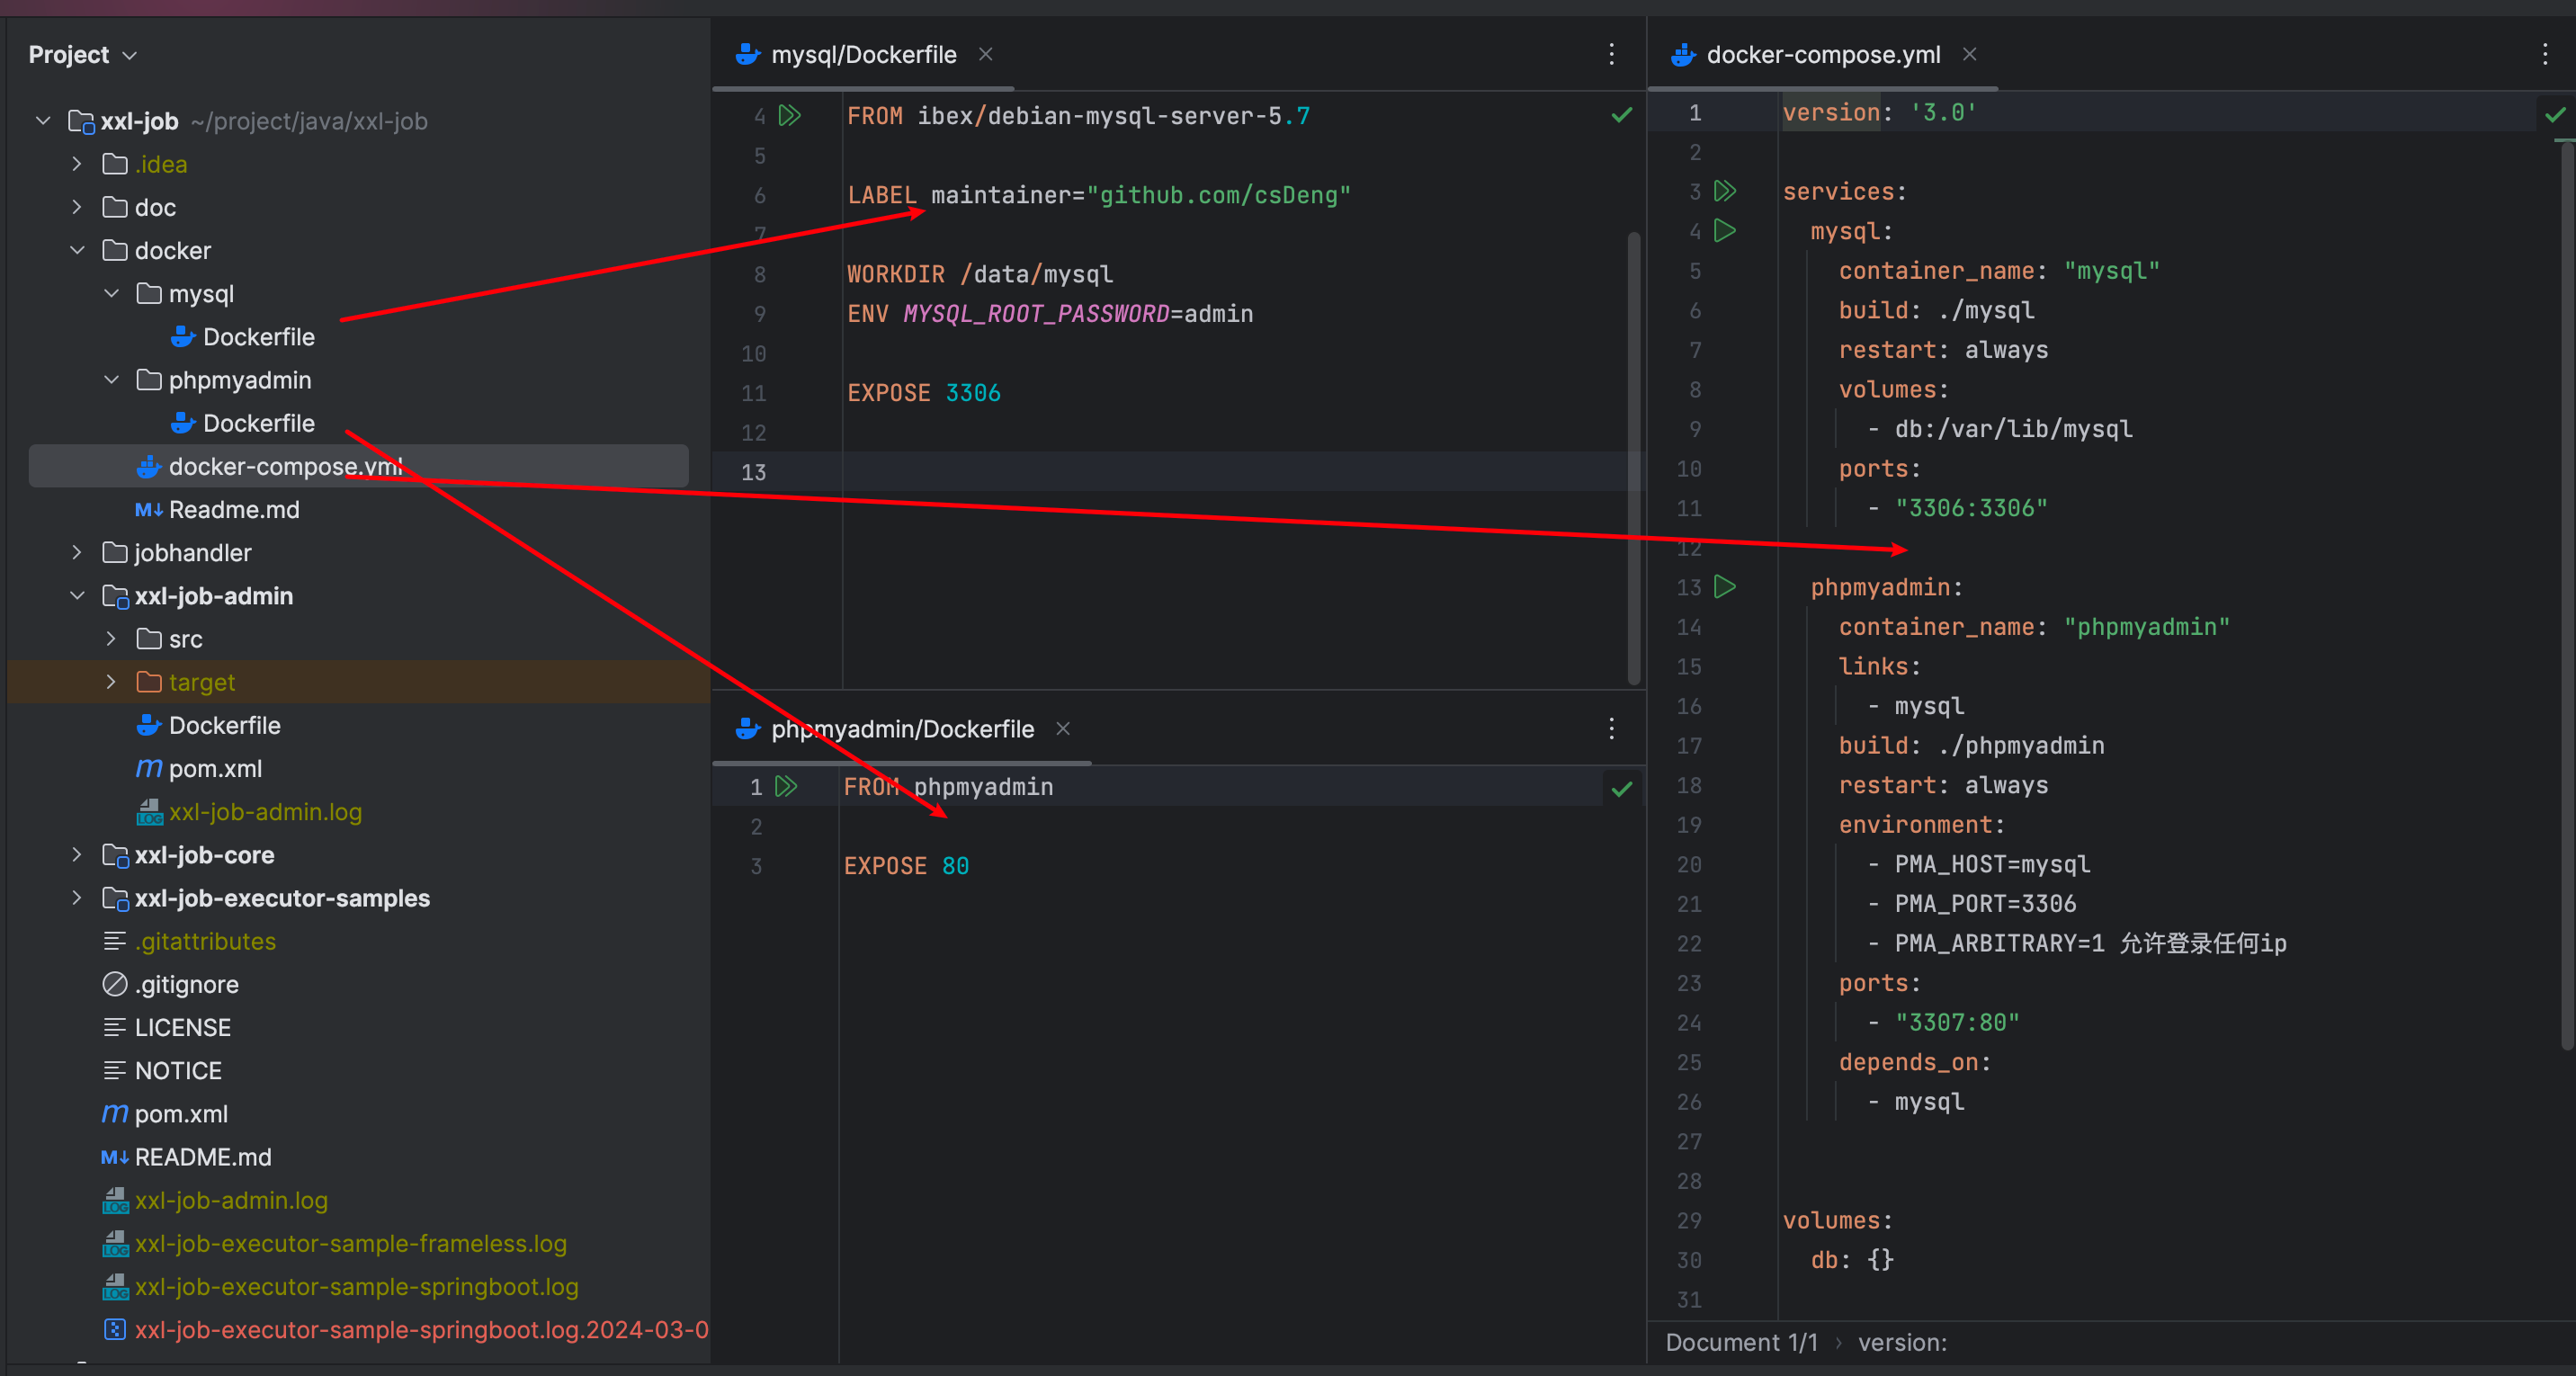2576x1376 pixels.
Task: Expand the target folder
Action: [x=111, y=682]
